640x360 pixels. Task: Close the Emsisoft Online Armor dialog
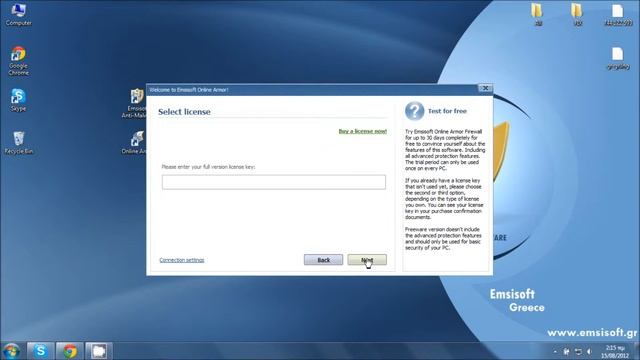(485, 88)
